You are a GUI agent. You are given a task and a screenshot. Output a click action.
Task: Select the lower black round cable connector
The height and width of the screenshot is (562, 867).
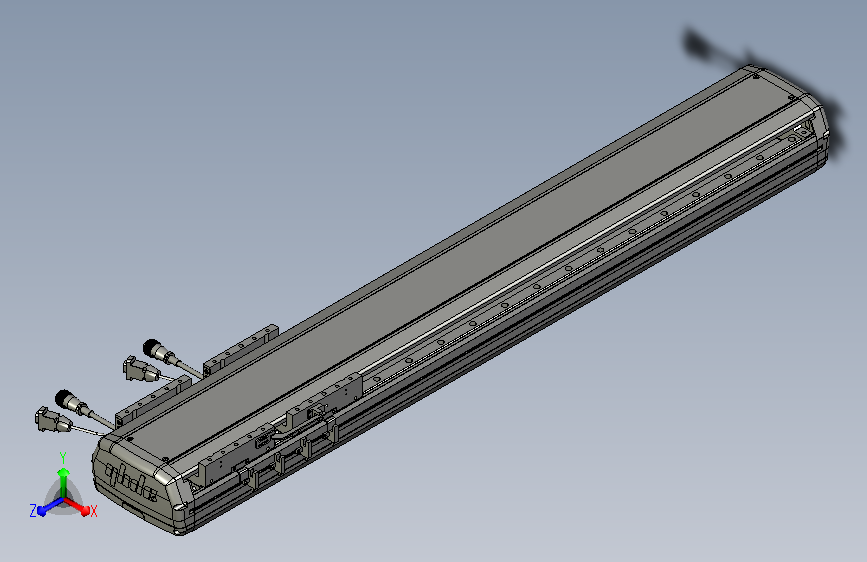70,402
